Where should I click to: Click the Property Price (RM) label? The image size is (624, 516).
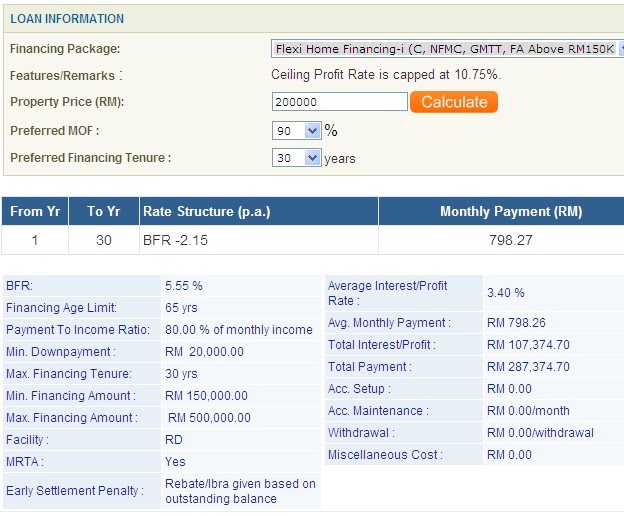click(x=67, y=101)
